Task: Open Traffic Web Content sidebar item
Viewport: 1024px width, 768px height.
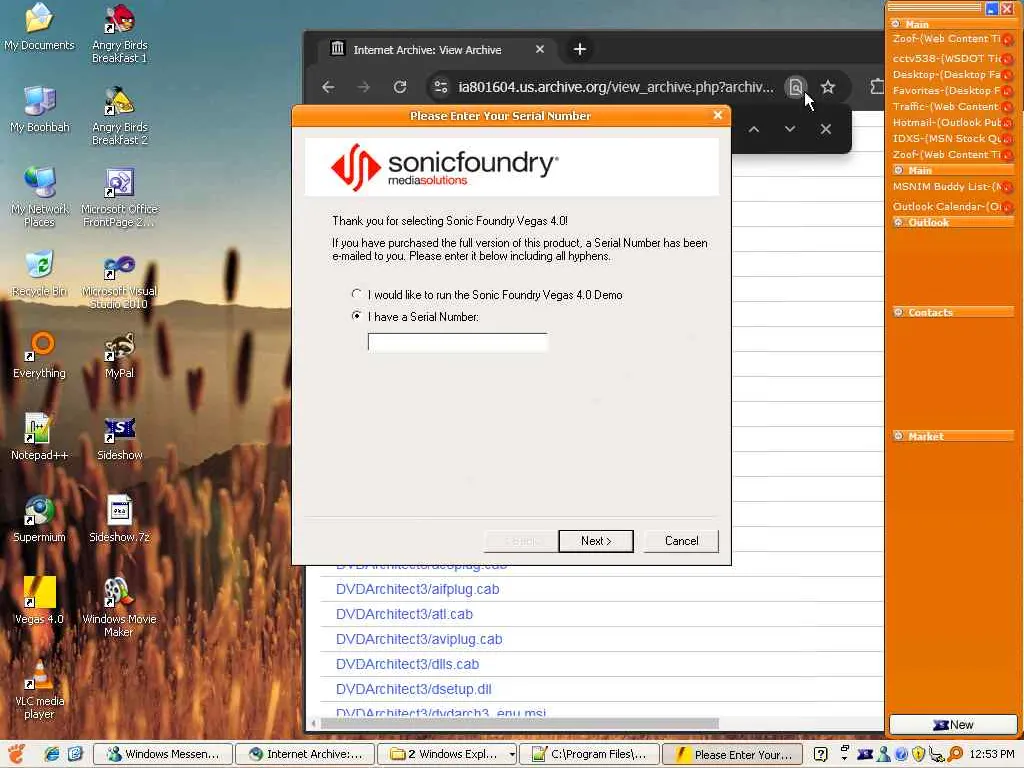Action: coord(946,106)
